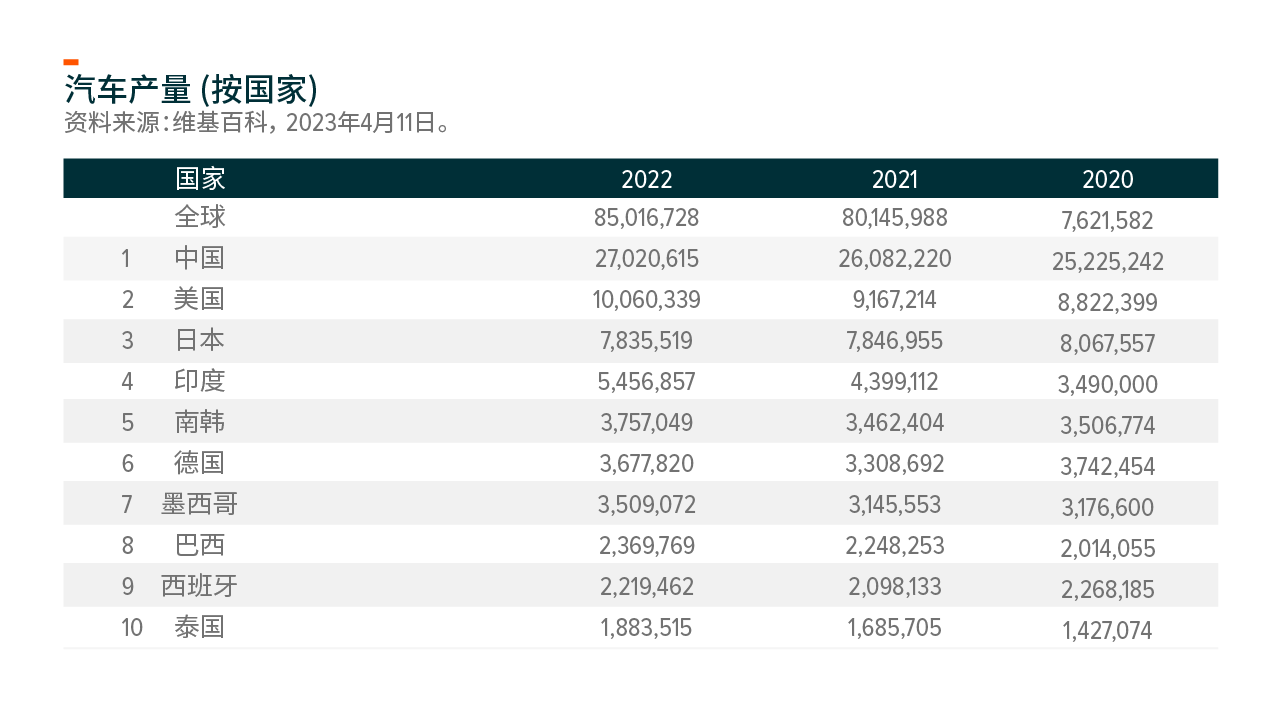Click the value 10,060,339
This screenshot has height=720, width=1280.
647,300
